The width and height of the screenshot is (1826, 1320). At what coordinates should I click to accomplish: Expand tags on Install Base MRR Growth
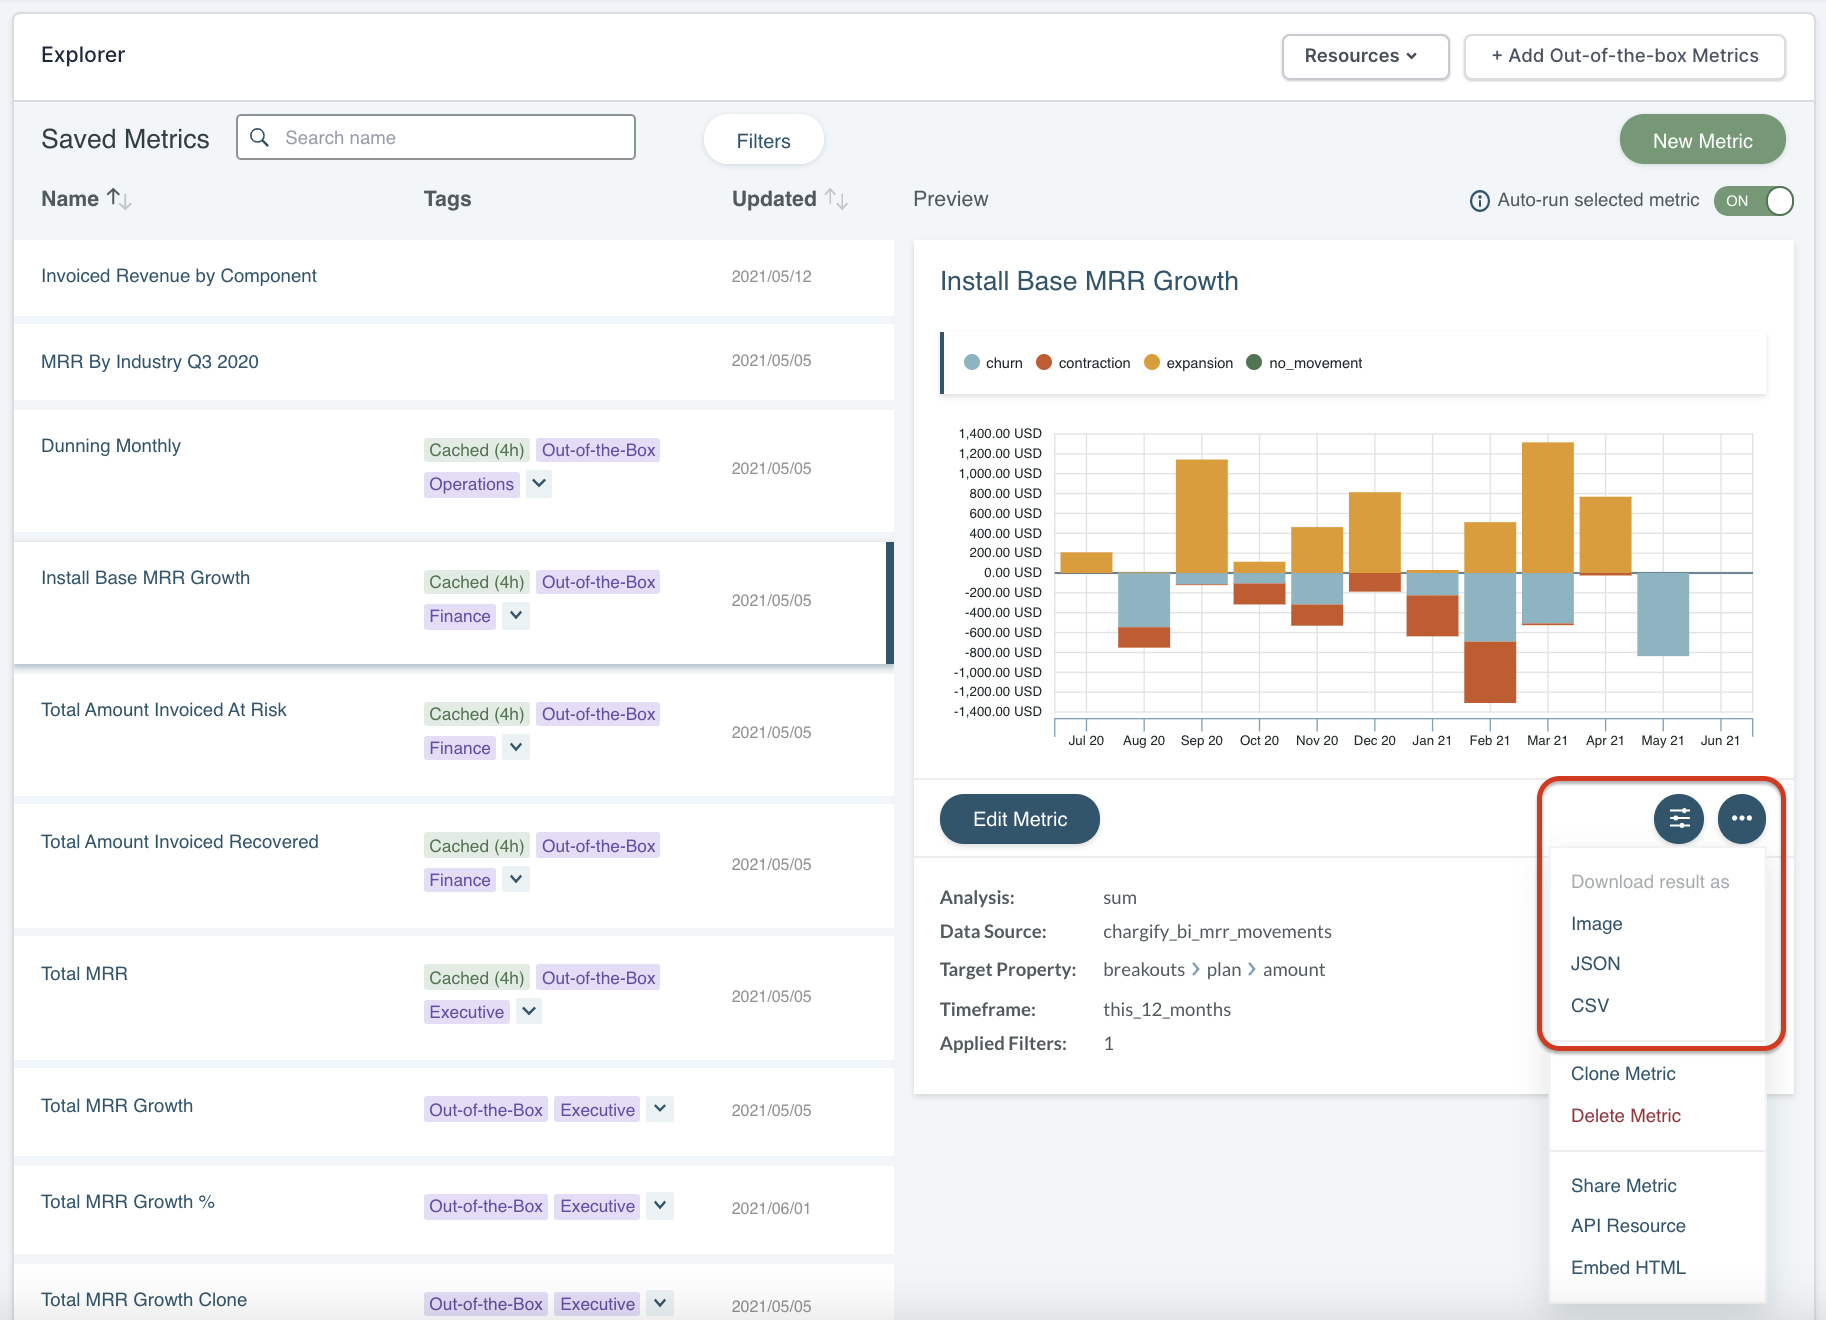click(516, 616)
